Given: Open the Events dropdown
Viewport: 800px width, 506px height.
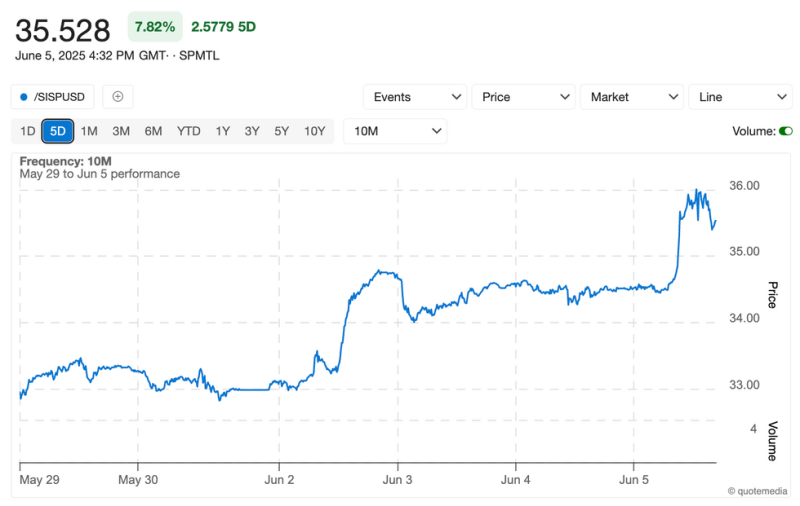Looking at the screenshot, I should click(415, 97).
